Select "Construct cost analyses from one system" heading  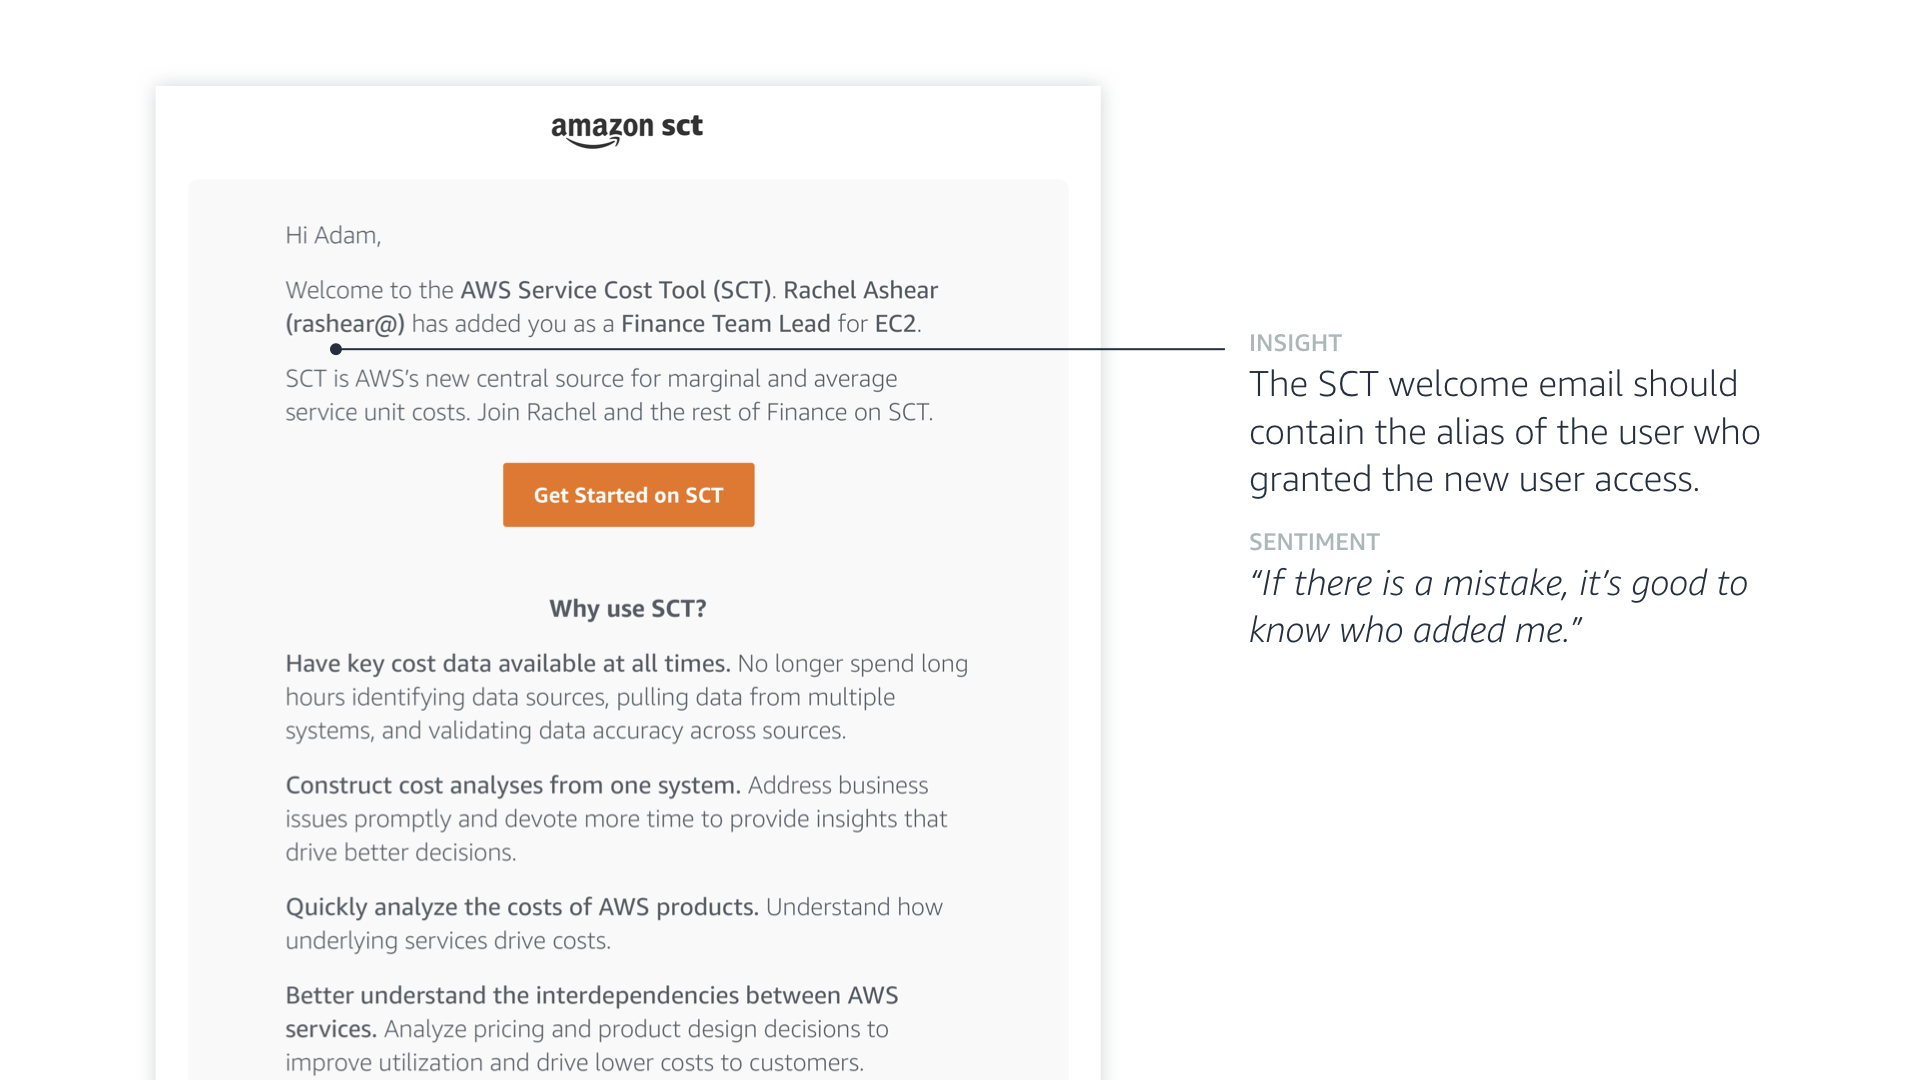coord(512,786)
